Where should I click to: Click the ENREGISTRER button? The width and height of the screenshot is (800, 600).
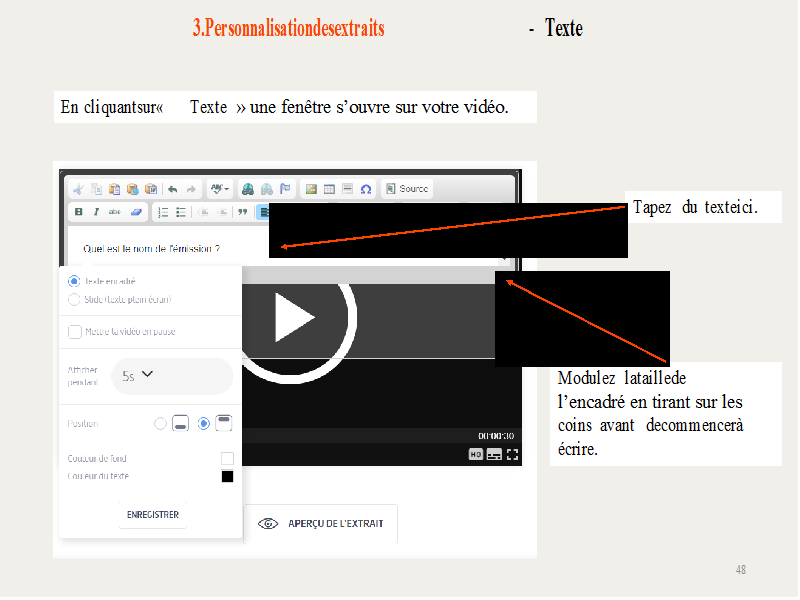tap(153, 515)
